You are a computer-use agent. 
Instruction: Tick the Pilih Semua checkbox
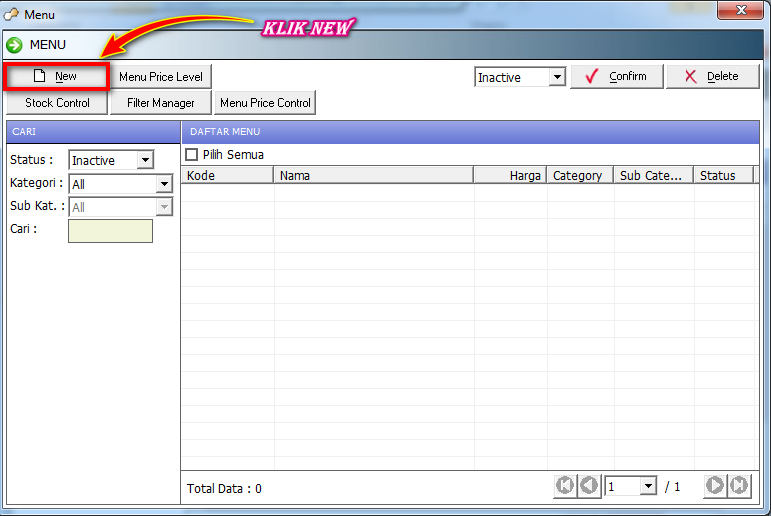(x=192, y=154)
